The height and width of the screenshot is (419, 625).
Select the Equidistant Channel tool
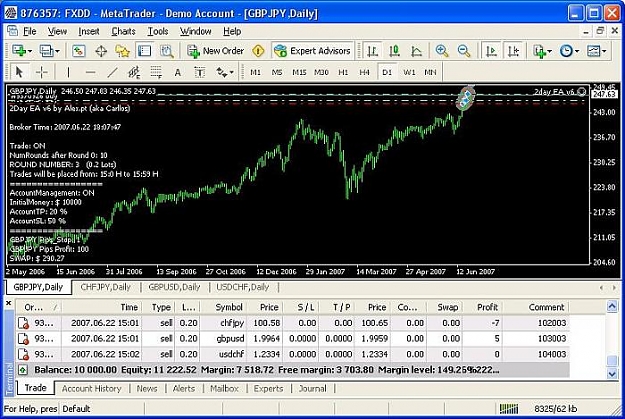(x=134, y=72)
